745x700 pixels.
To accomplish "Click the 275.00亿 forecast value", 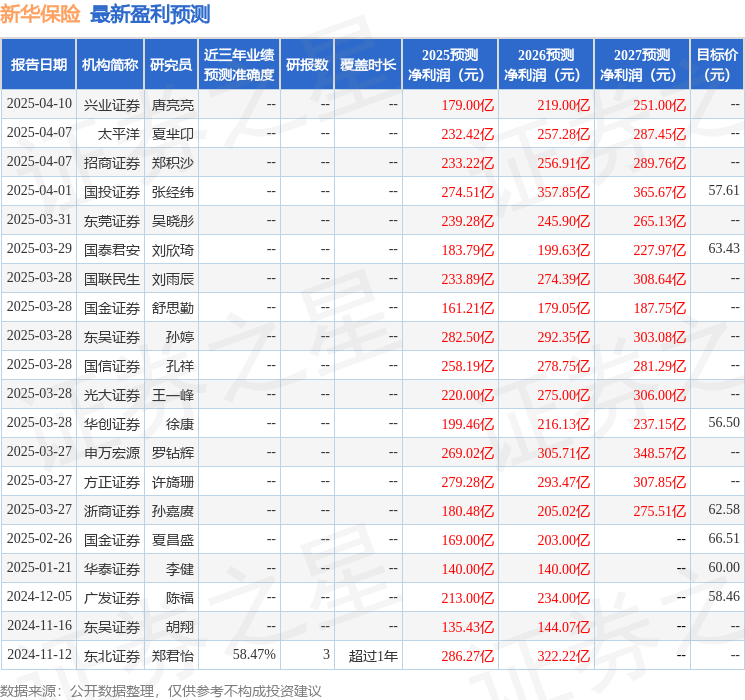I will pyautogui.click(x=564, y=395).
